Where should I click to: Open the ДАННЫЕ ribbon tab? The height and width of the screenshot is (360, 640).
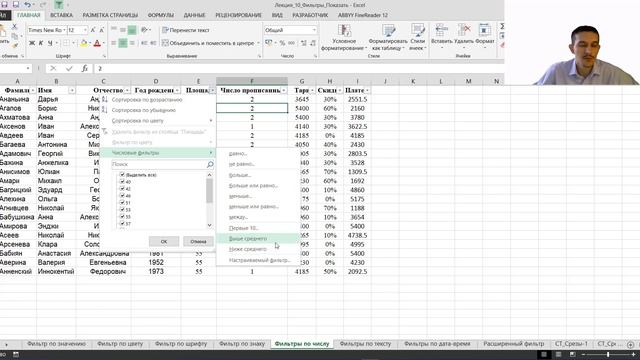pos(194,15)
